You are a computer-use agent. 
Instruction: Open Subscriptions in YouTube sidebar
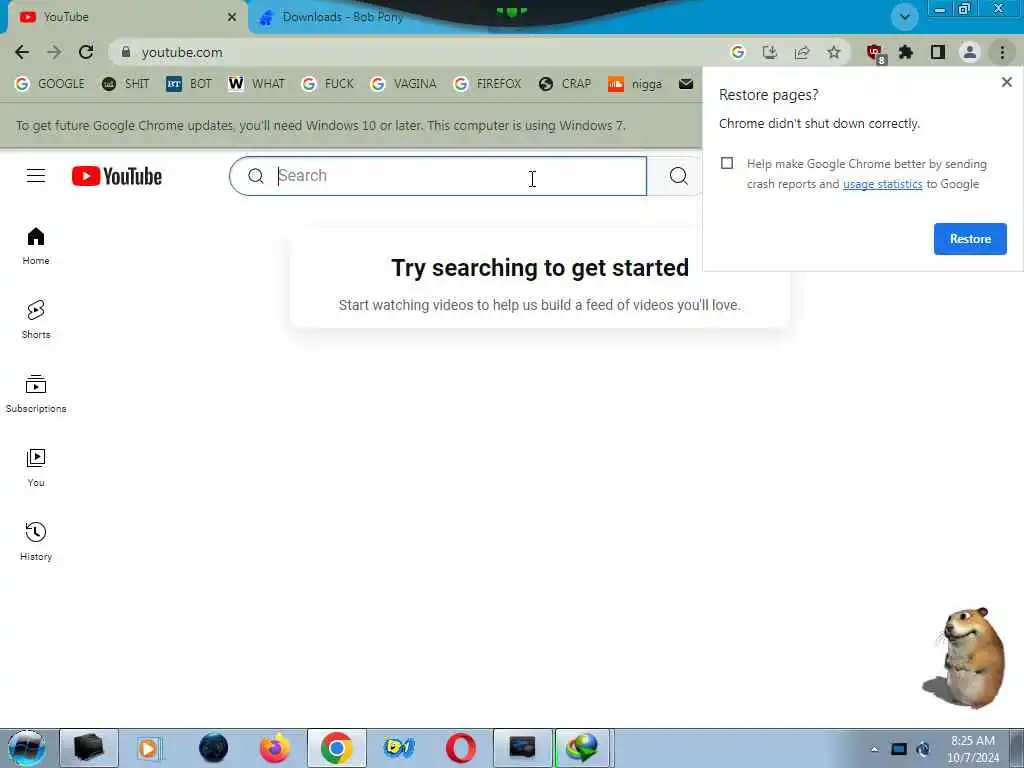tap(36, 394)
